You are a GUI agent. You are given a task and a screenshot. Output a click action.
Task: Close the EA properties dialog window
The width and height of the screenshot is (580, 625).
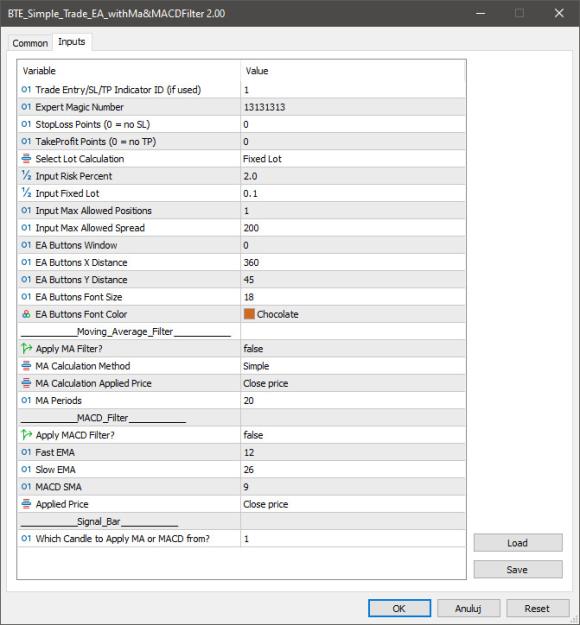pyautogui.click(x=559, y=13)
